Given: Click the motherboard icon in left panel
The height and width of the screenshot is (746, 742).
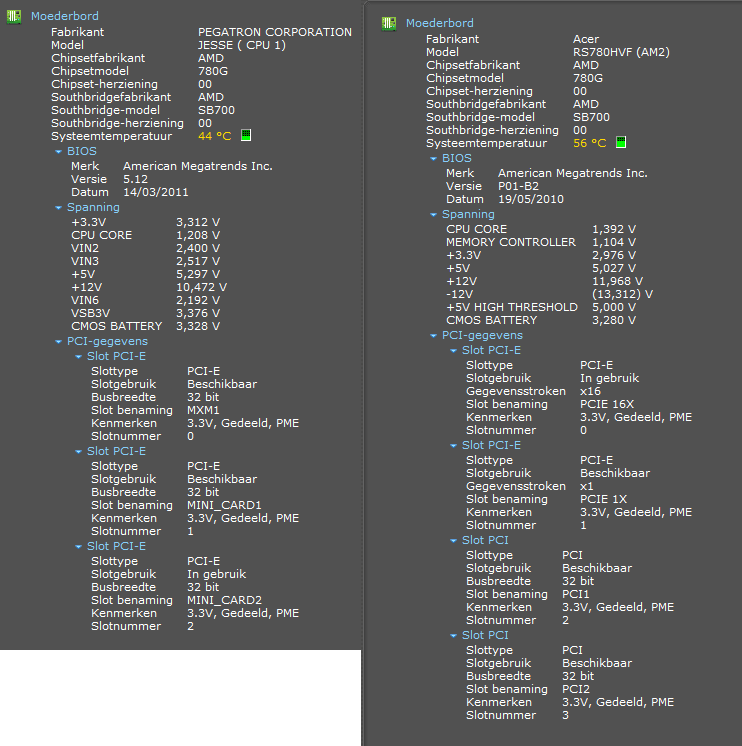Looking at the screenshot, I should (13, 16).
